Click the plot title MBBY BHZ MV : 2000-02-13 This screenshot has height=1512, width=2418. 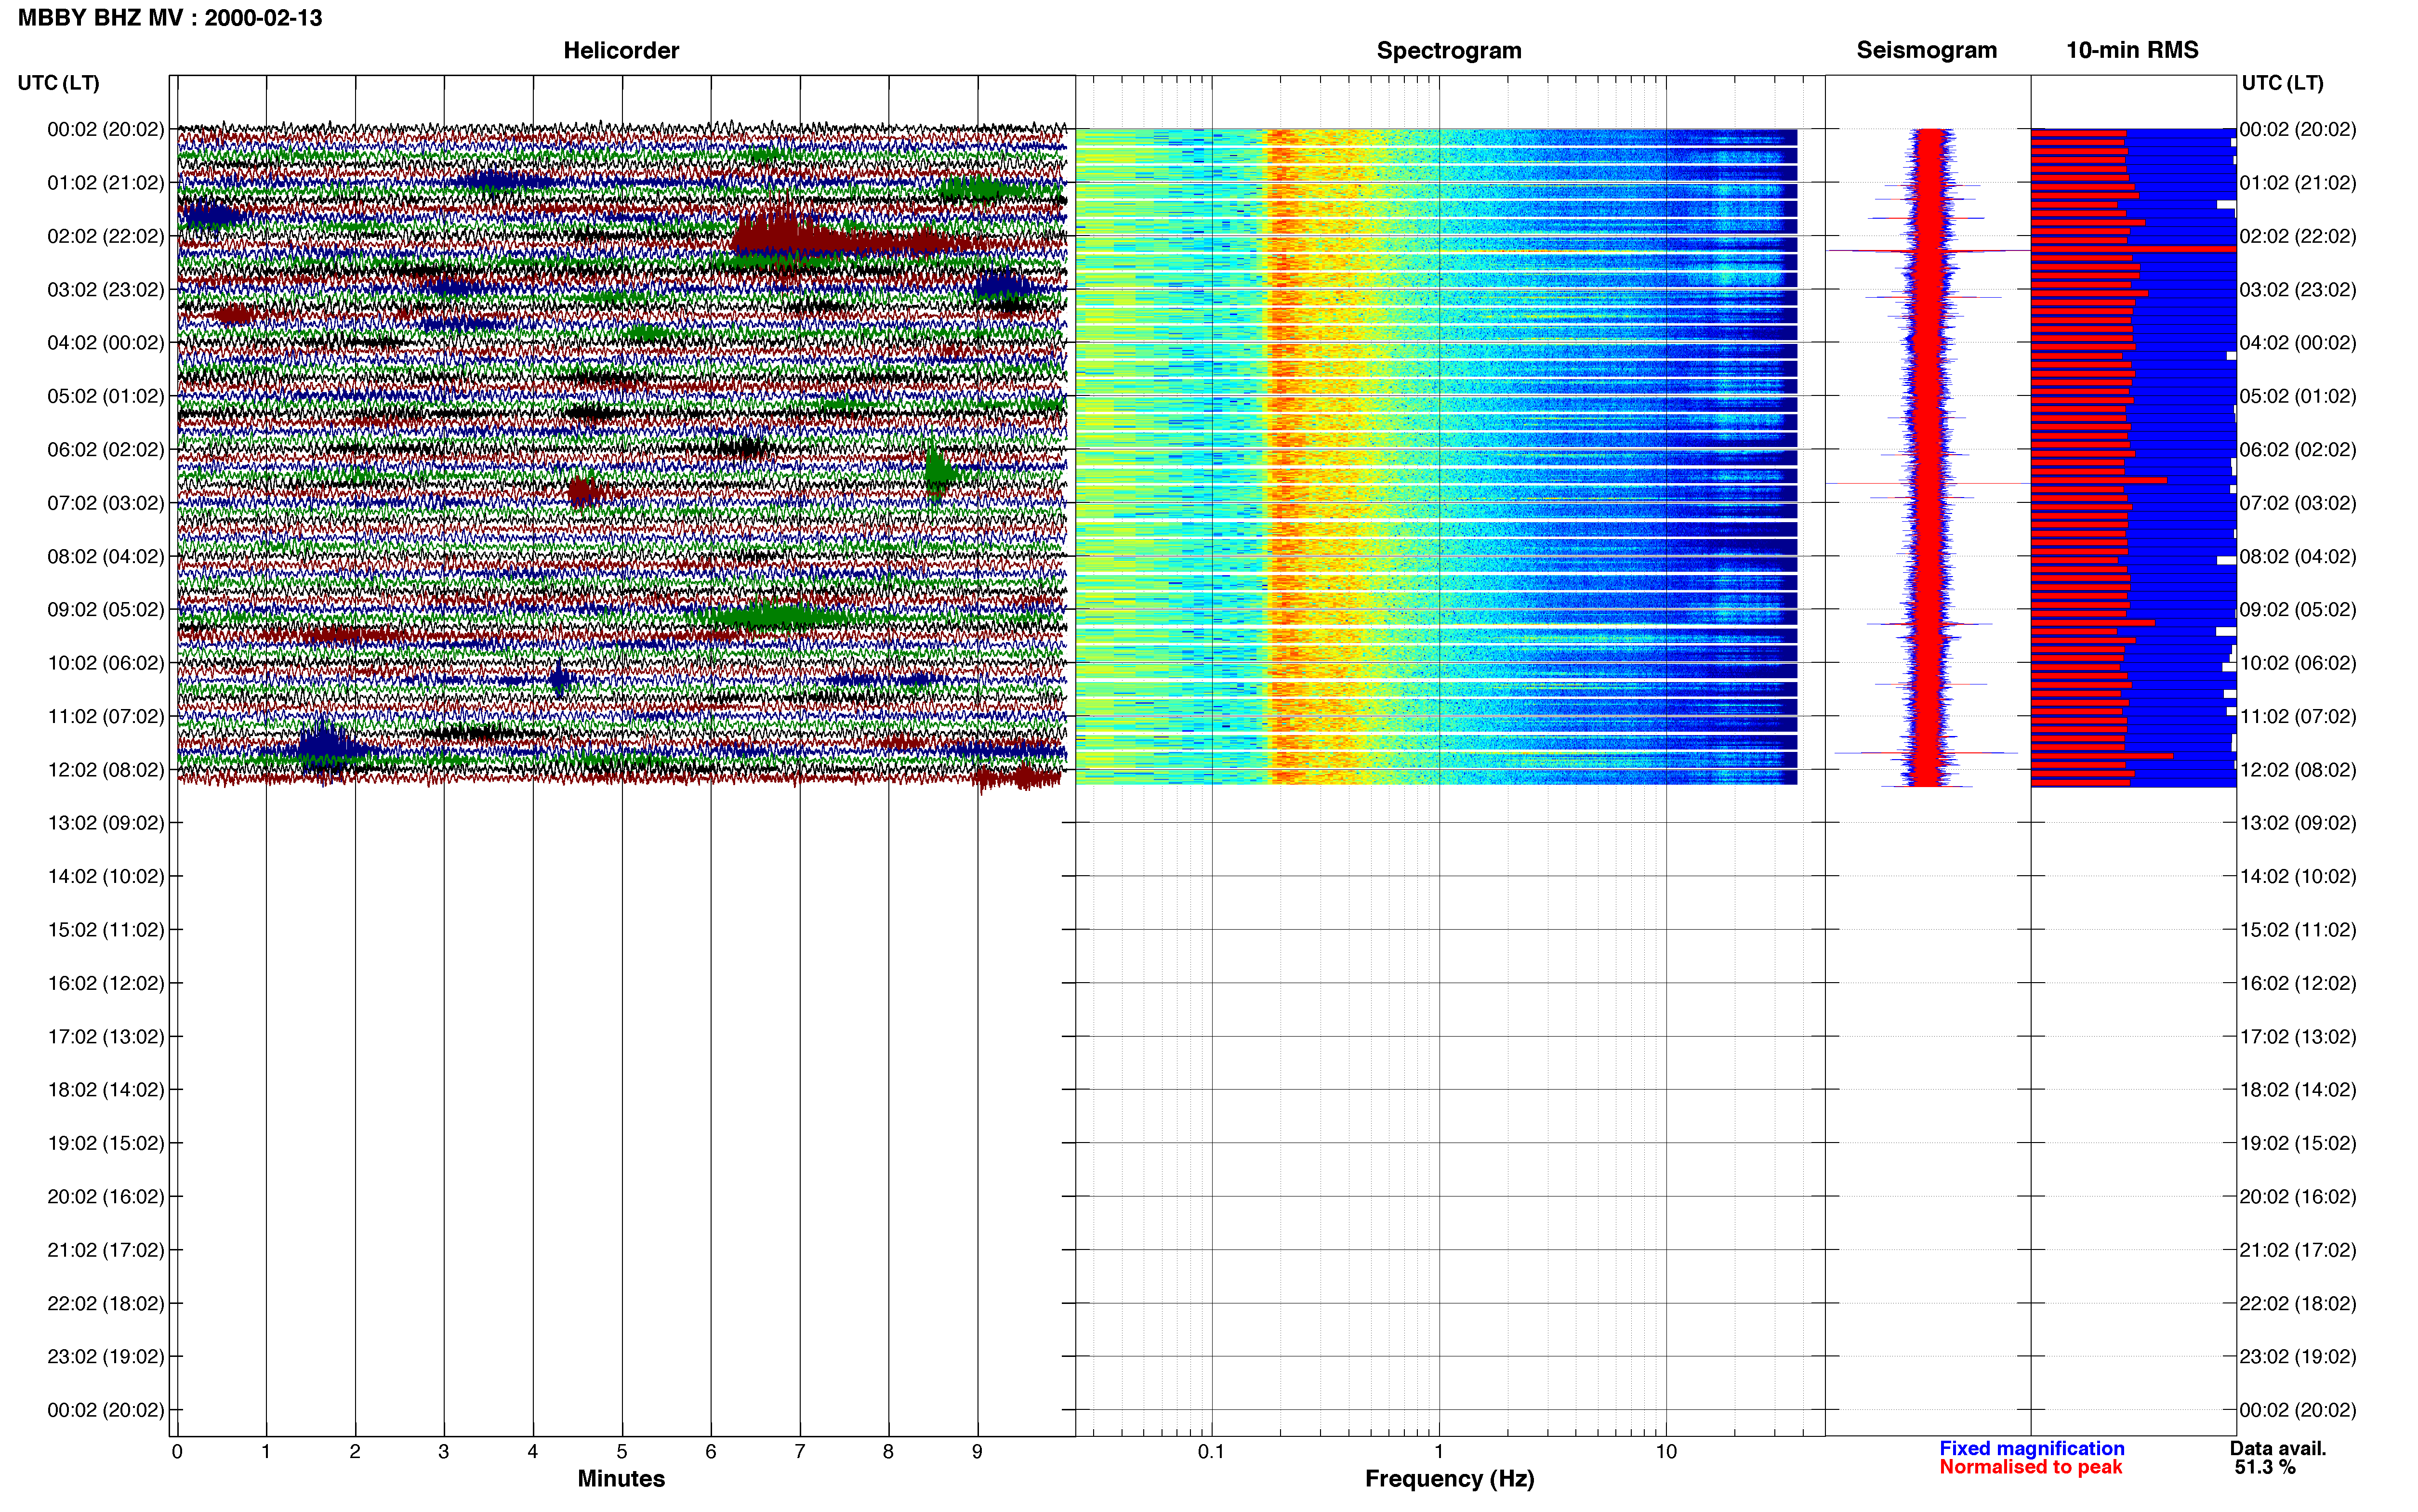click(170, 18)
